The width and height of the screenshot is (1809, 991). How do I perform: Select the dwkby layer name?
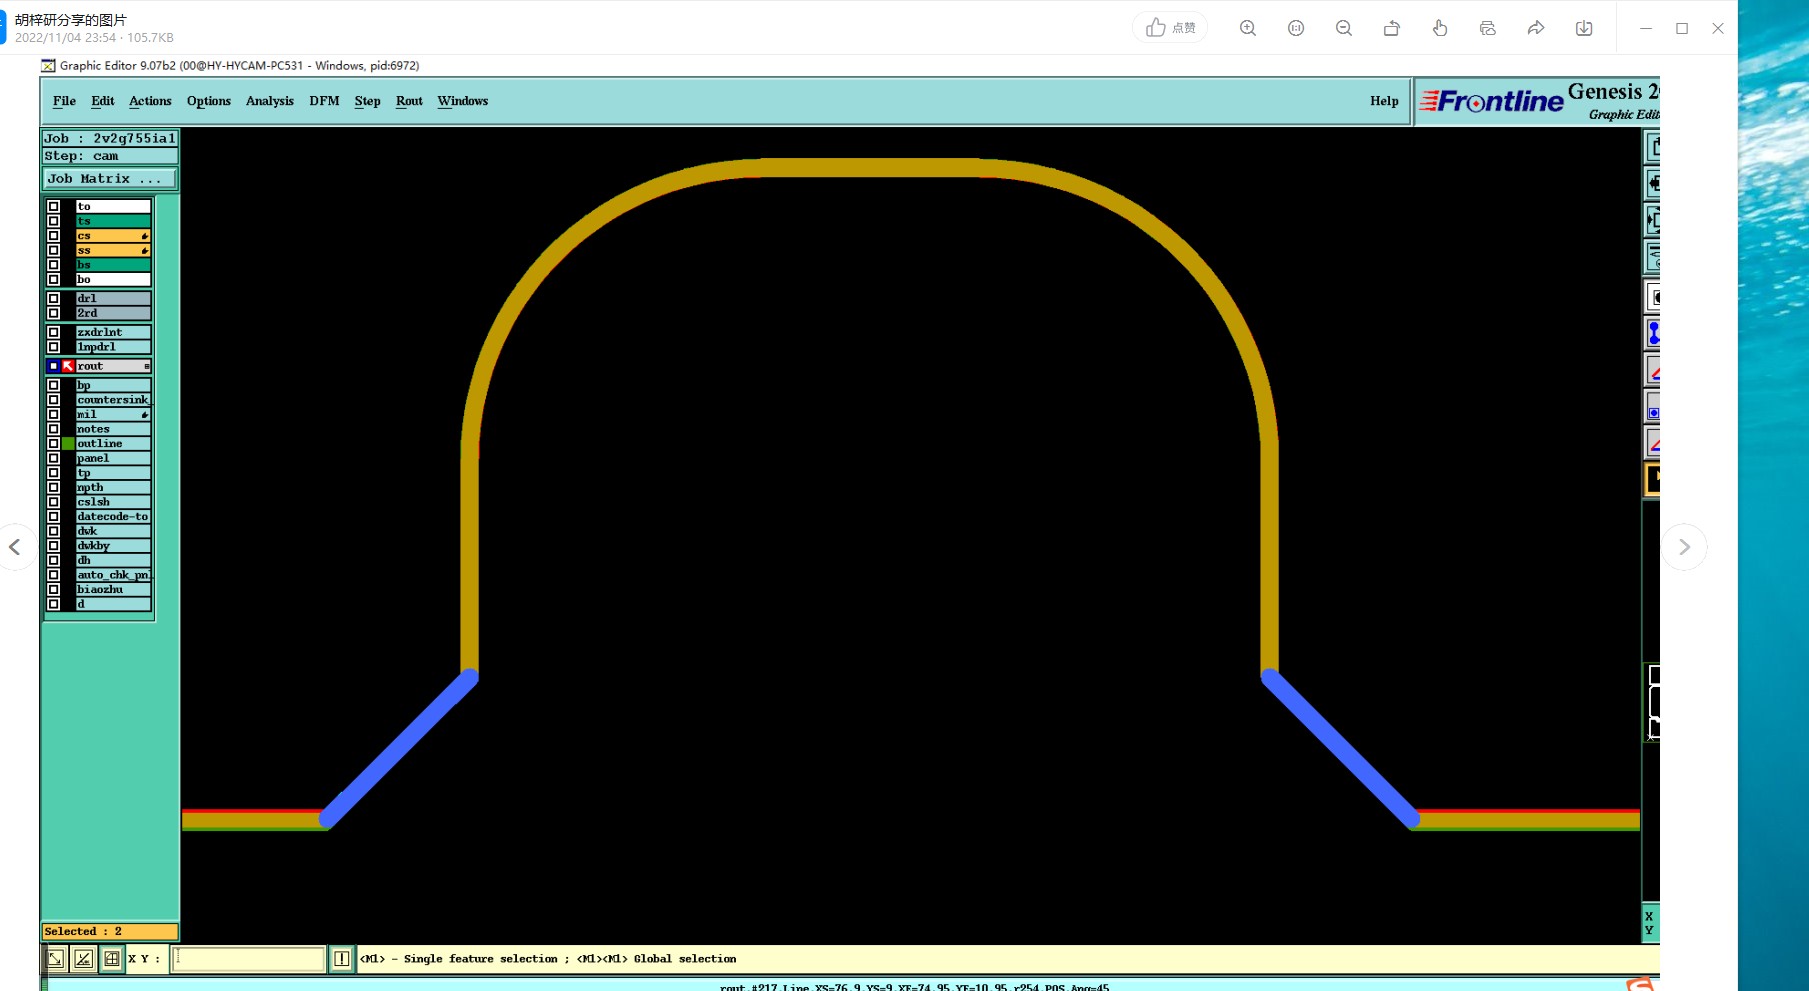(113, 546)
